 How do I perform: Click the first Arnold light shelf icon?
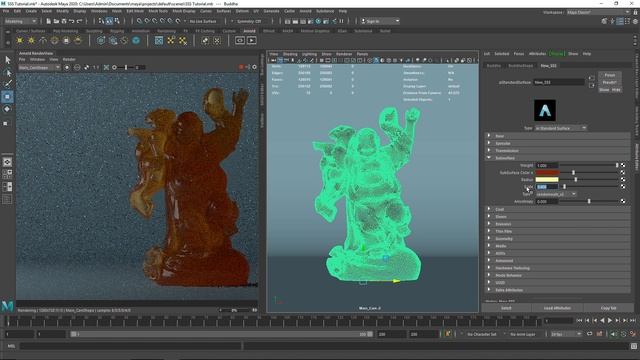coord(20,40)
